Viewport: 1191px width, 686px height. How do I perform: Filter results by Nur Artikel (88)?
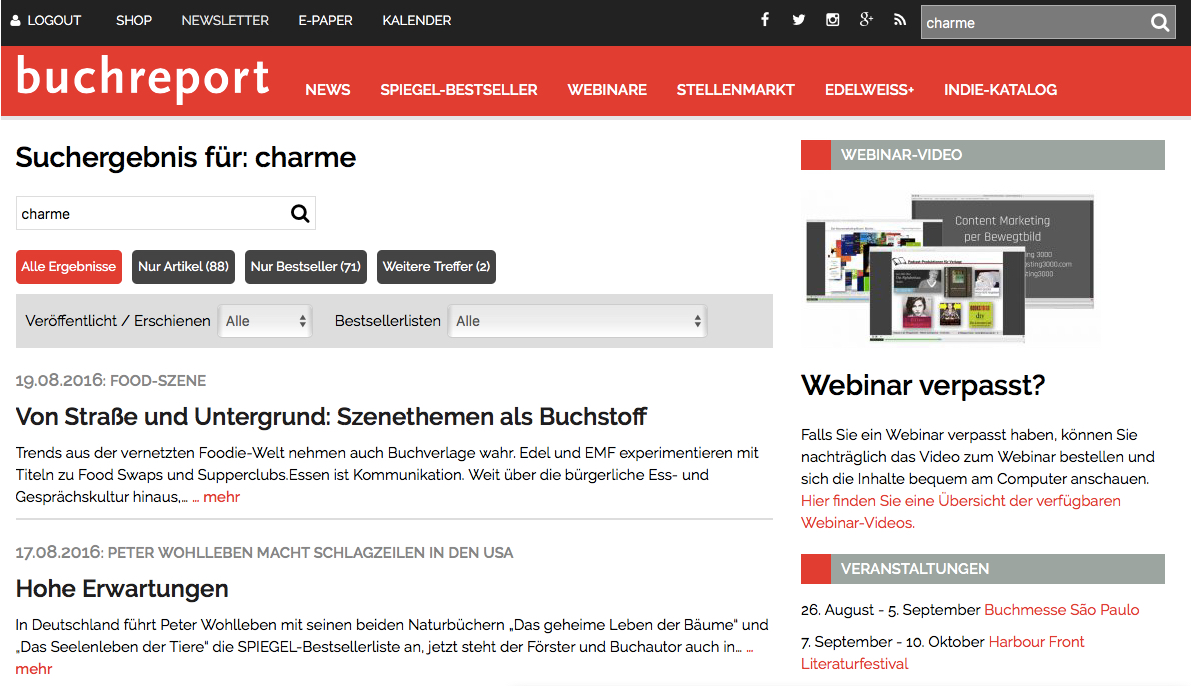coord(183,267)
